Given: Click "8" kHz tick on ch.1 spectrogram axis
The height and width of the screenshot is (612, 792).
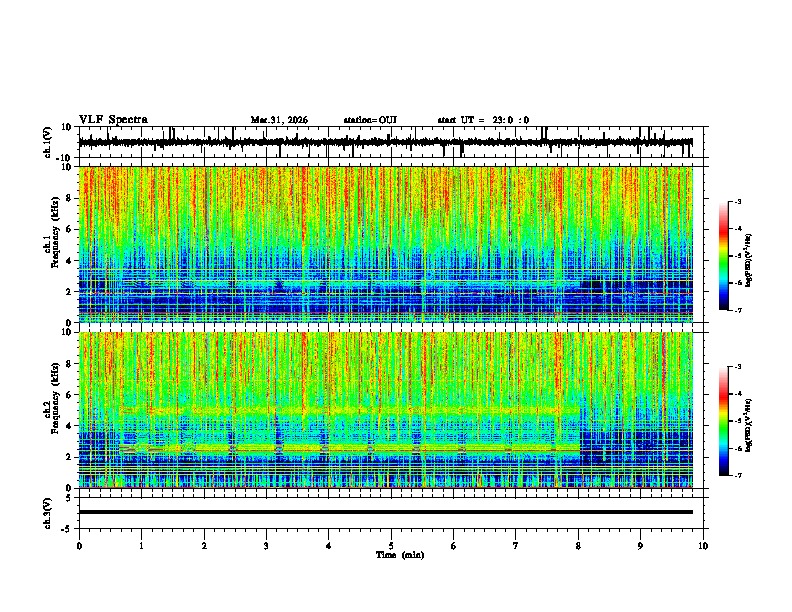Looking at the screenshot, I should (x=69, y=198).
